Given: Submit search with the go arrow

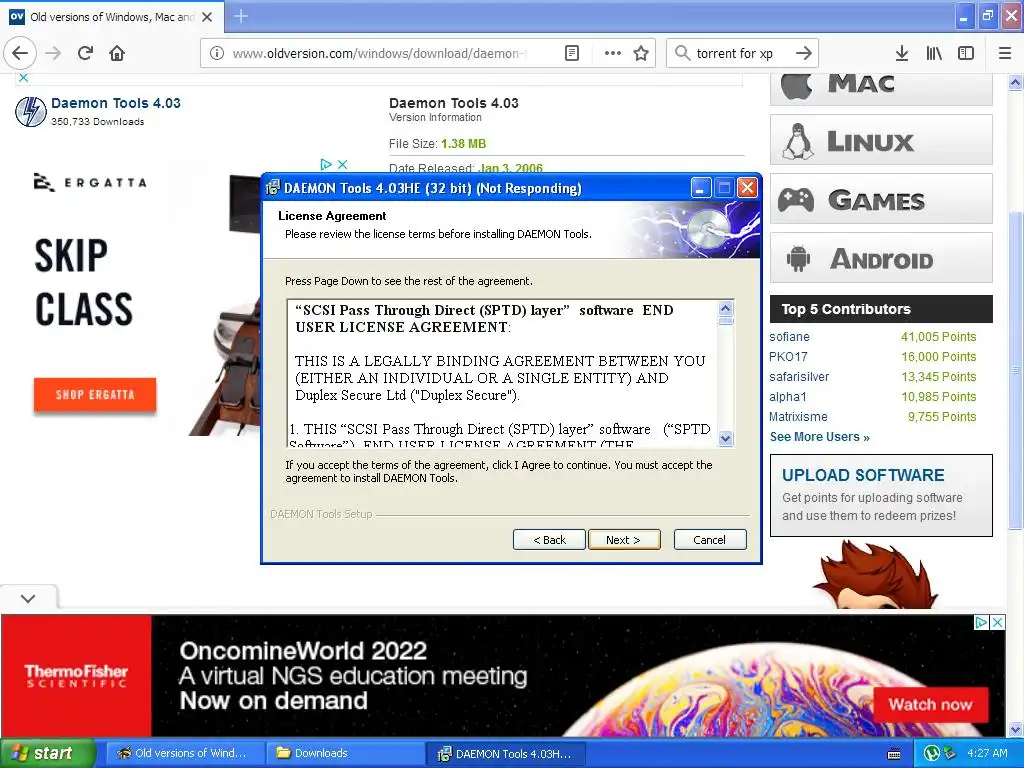Looking at the screenshot, I should point(804,53).
